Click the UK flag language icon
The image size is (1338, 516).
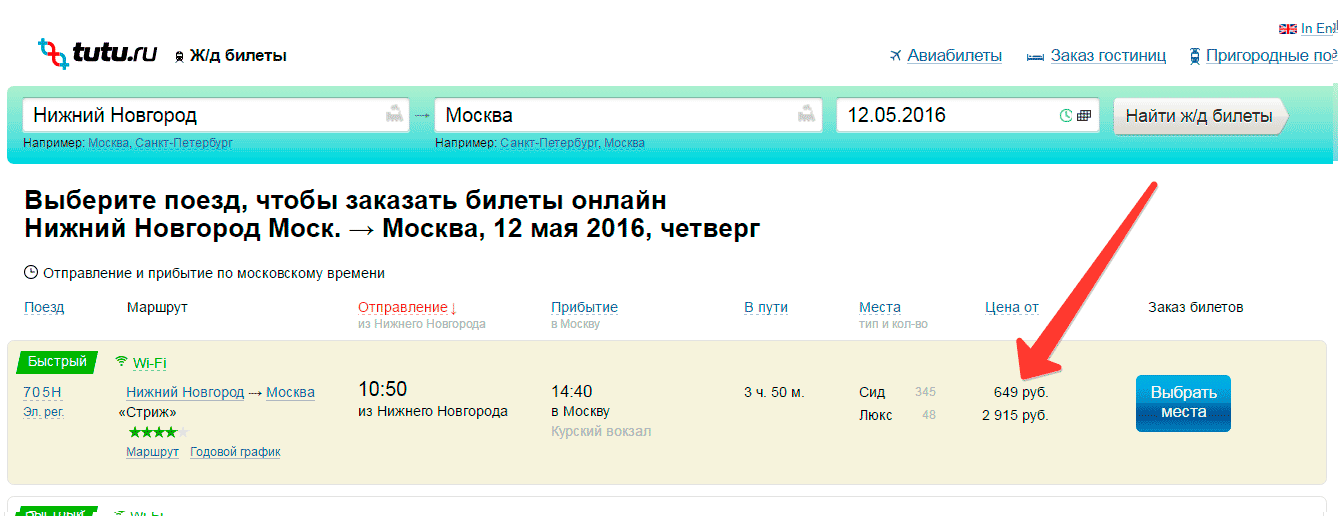[1288, 29]
